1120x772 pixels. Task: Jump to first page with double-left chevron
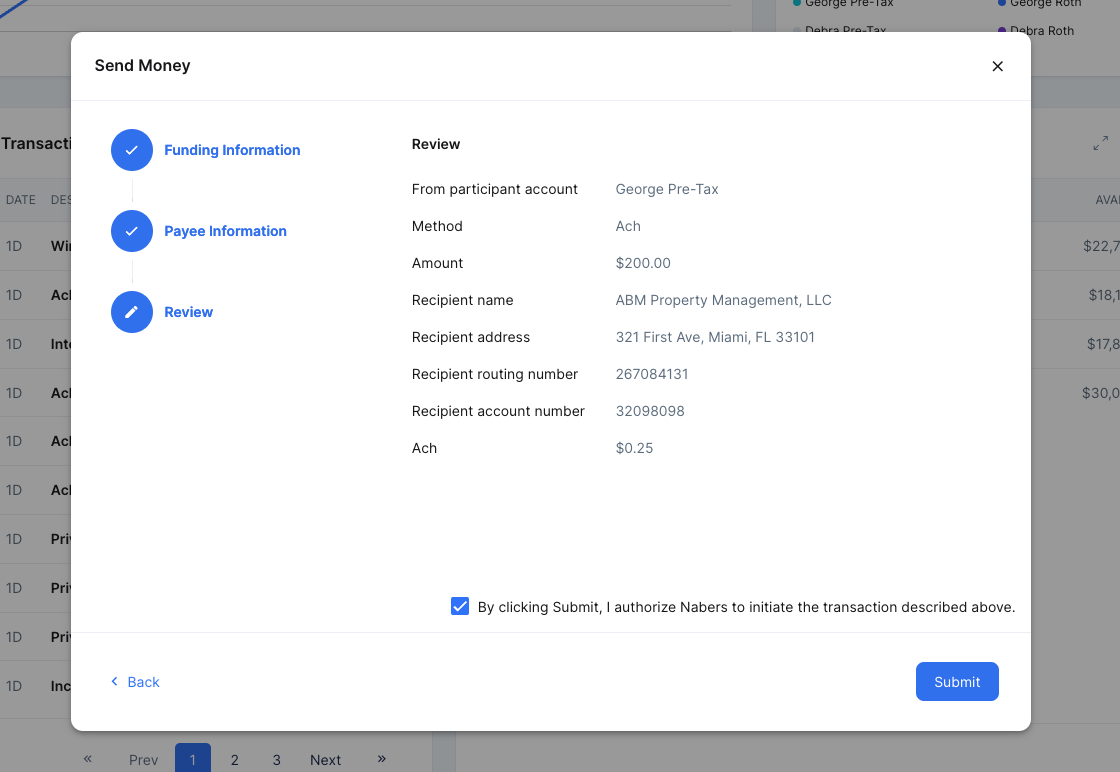pyautogui.click(x=88, y=759)
